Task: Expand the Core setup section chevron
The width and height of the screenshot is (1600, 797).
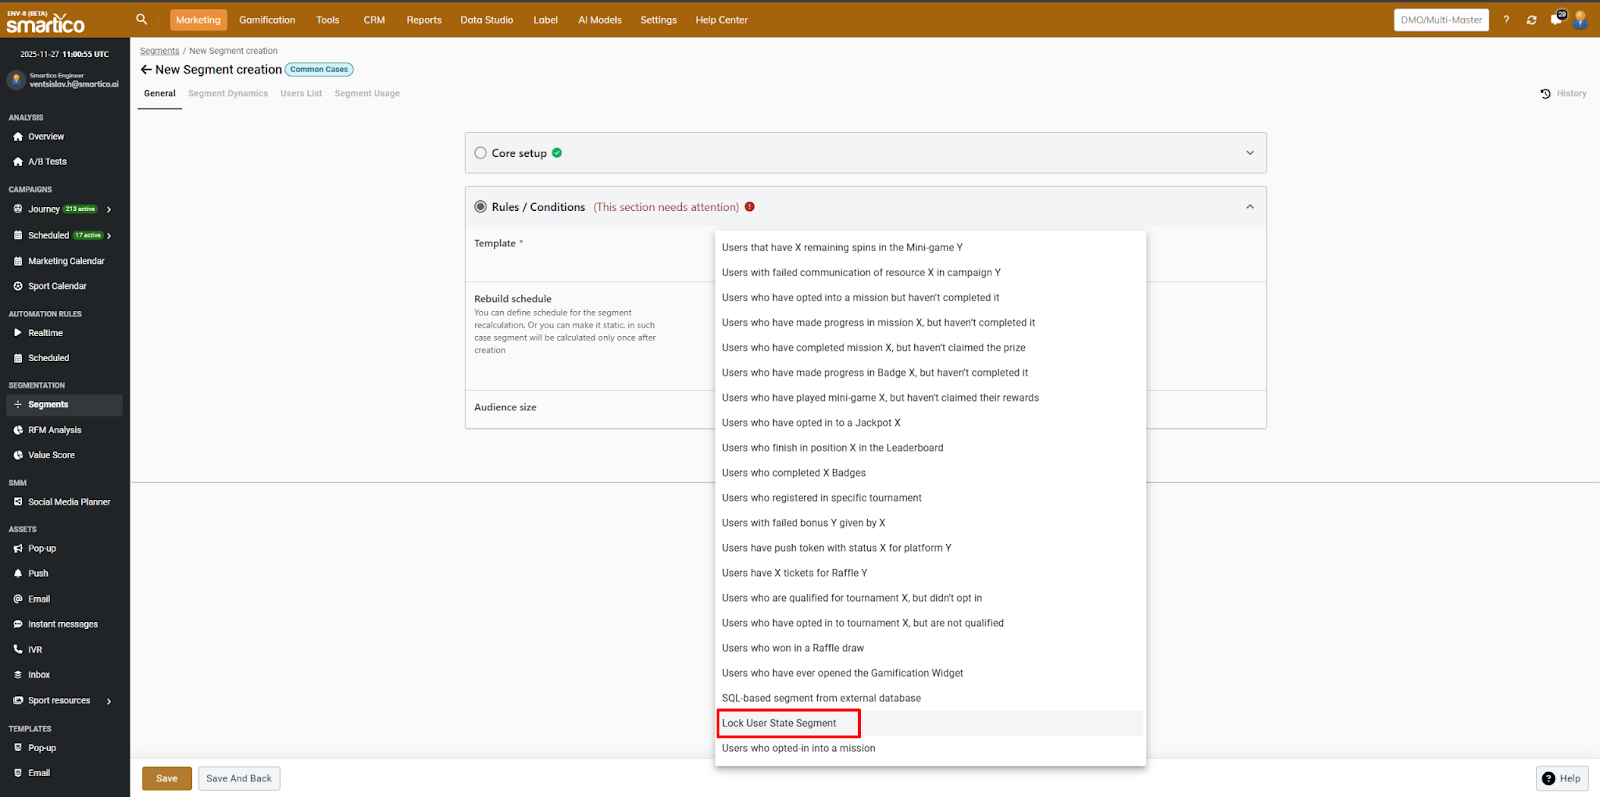Action: click(1249, 153)
